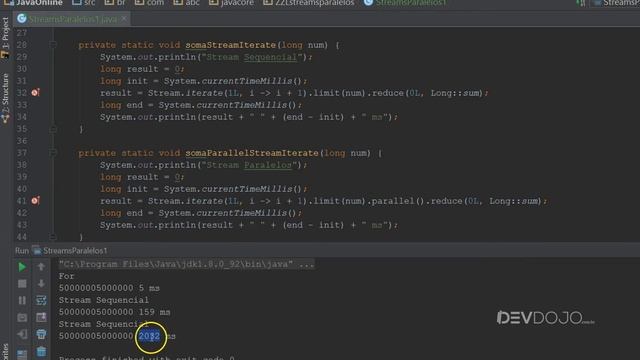
Task: Toggle soft-wrap in run console
Action: [41, 300]
